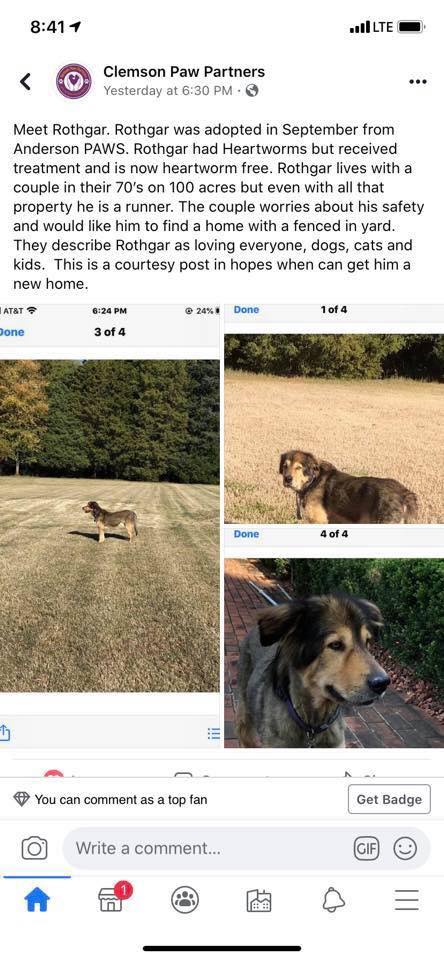Image resolution: width=444 pixels, height=960 pixels.
Task: Open the Notifications bell tab
Action: (333, 900)
